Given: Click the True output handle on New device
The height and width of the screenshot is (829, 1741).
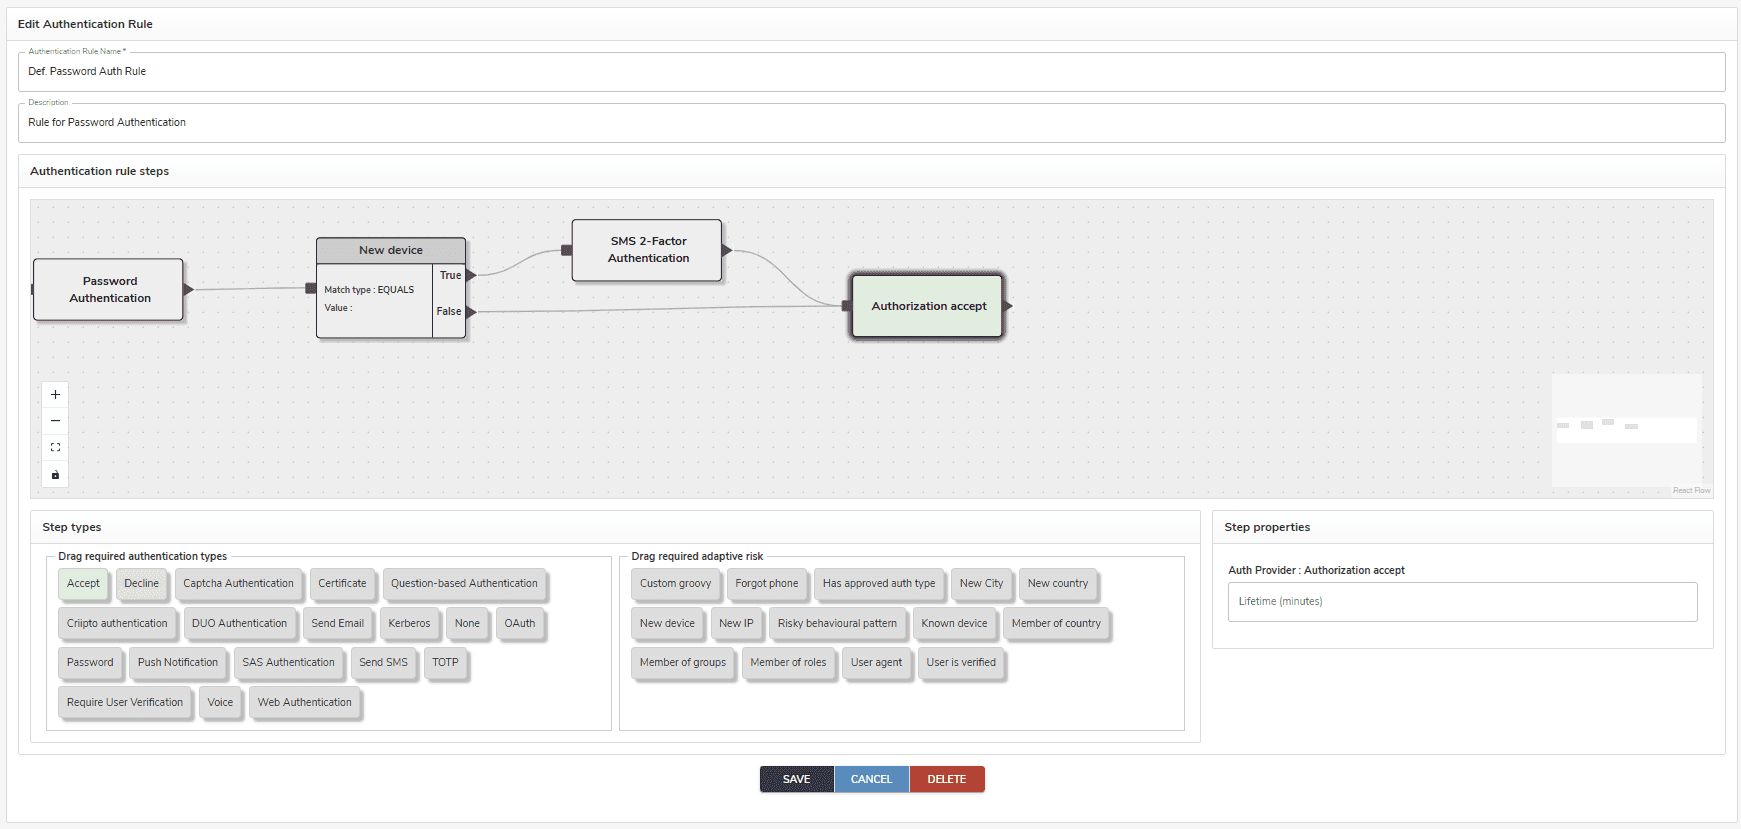Looking at the screenshot, I should (471, 275).
